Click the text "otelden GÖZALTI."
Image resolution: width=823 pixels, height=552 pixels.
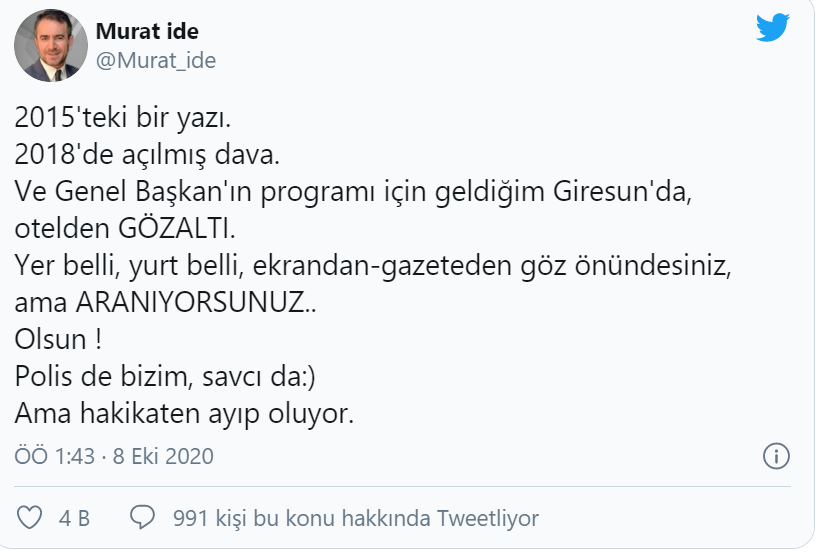(x=126, y=229)
